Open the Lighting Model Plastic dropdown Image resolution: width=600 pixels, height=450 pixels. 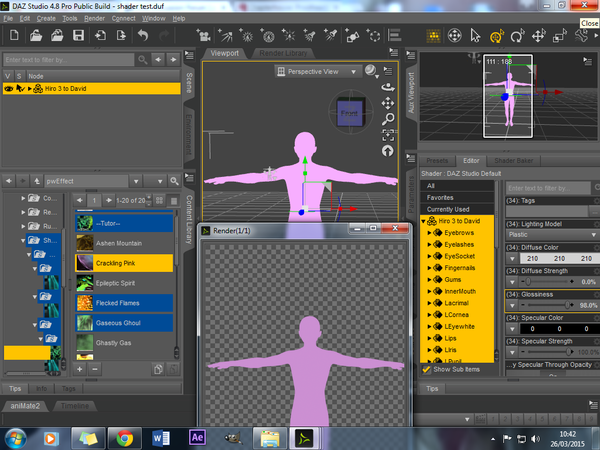[552, 235]
